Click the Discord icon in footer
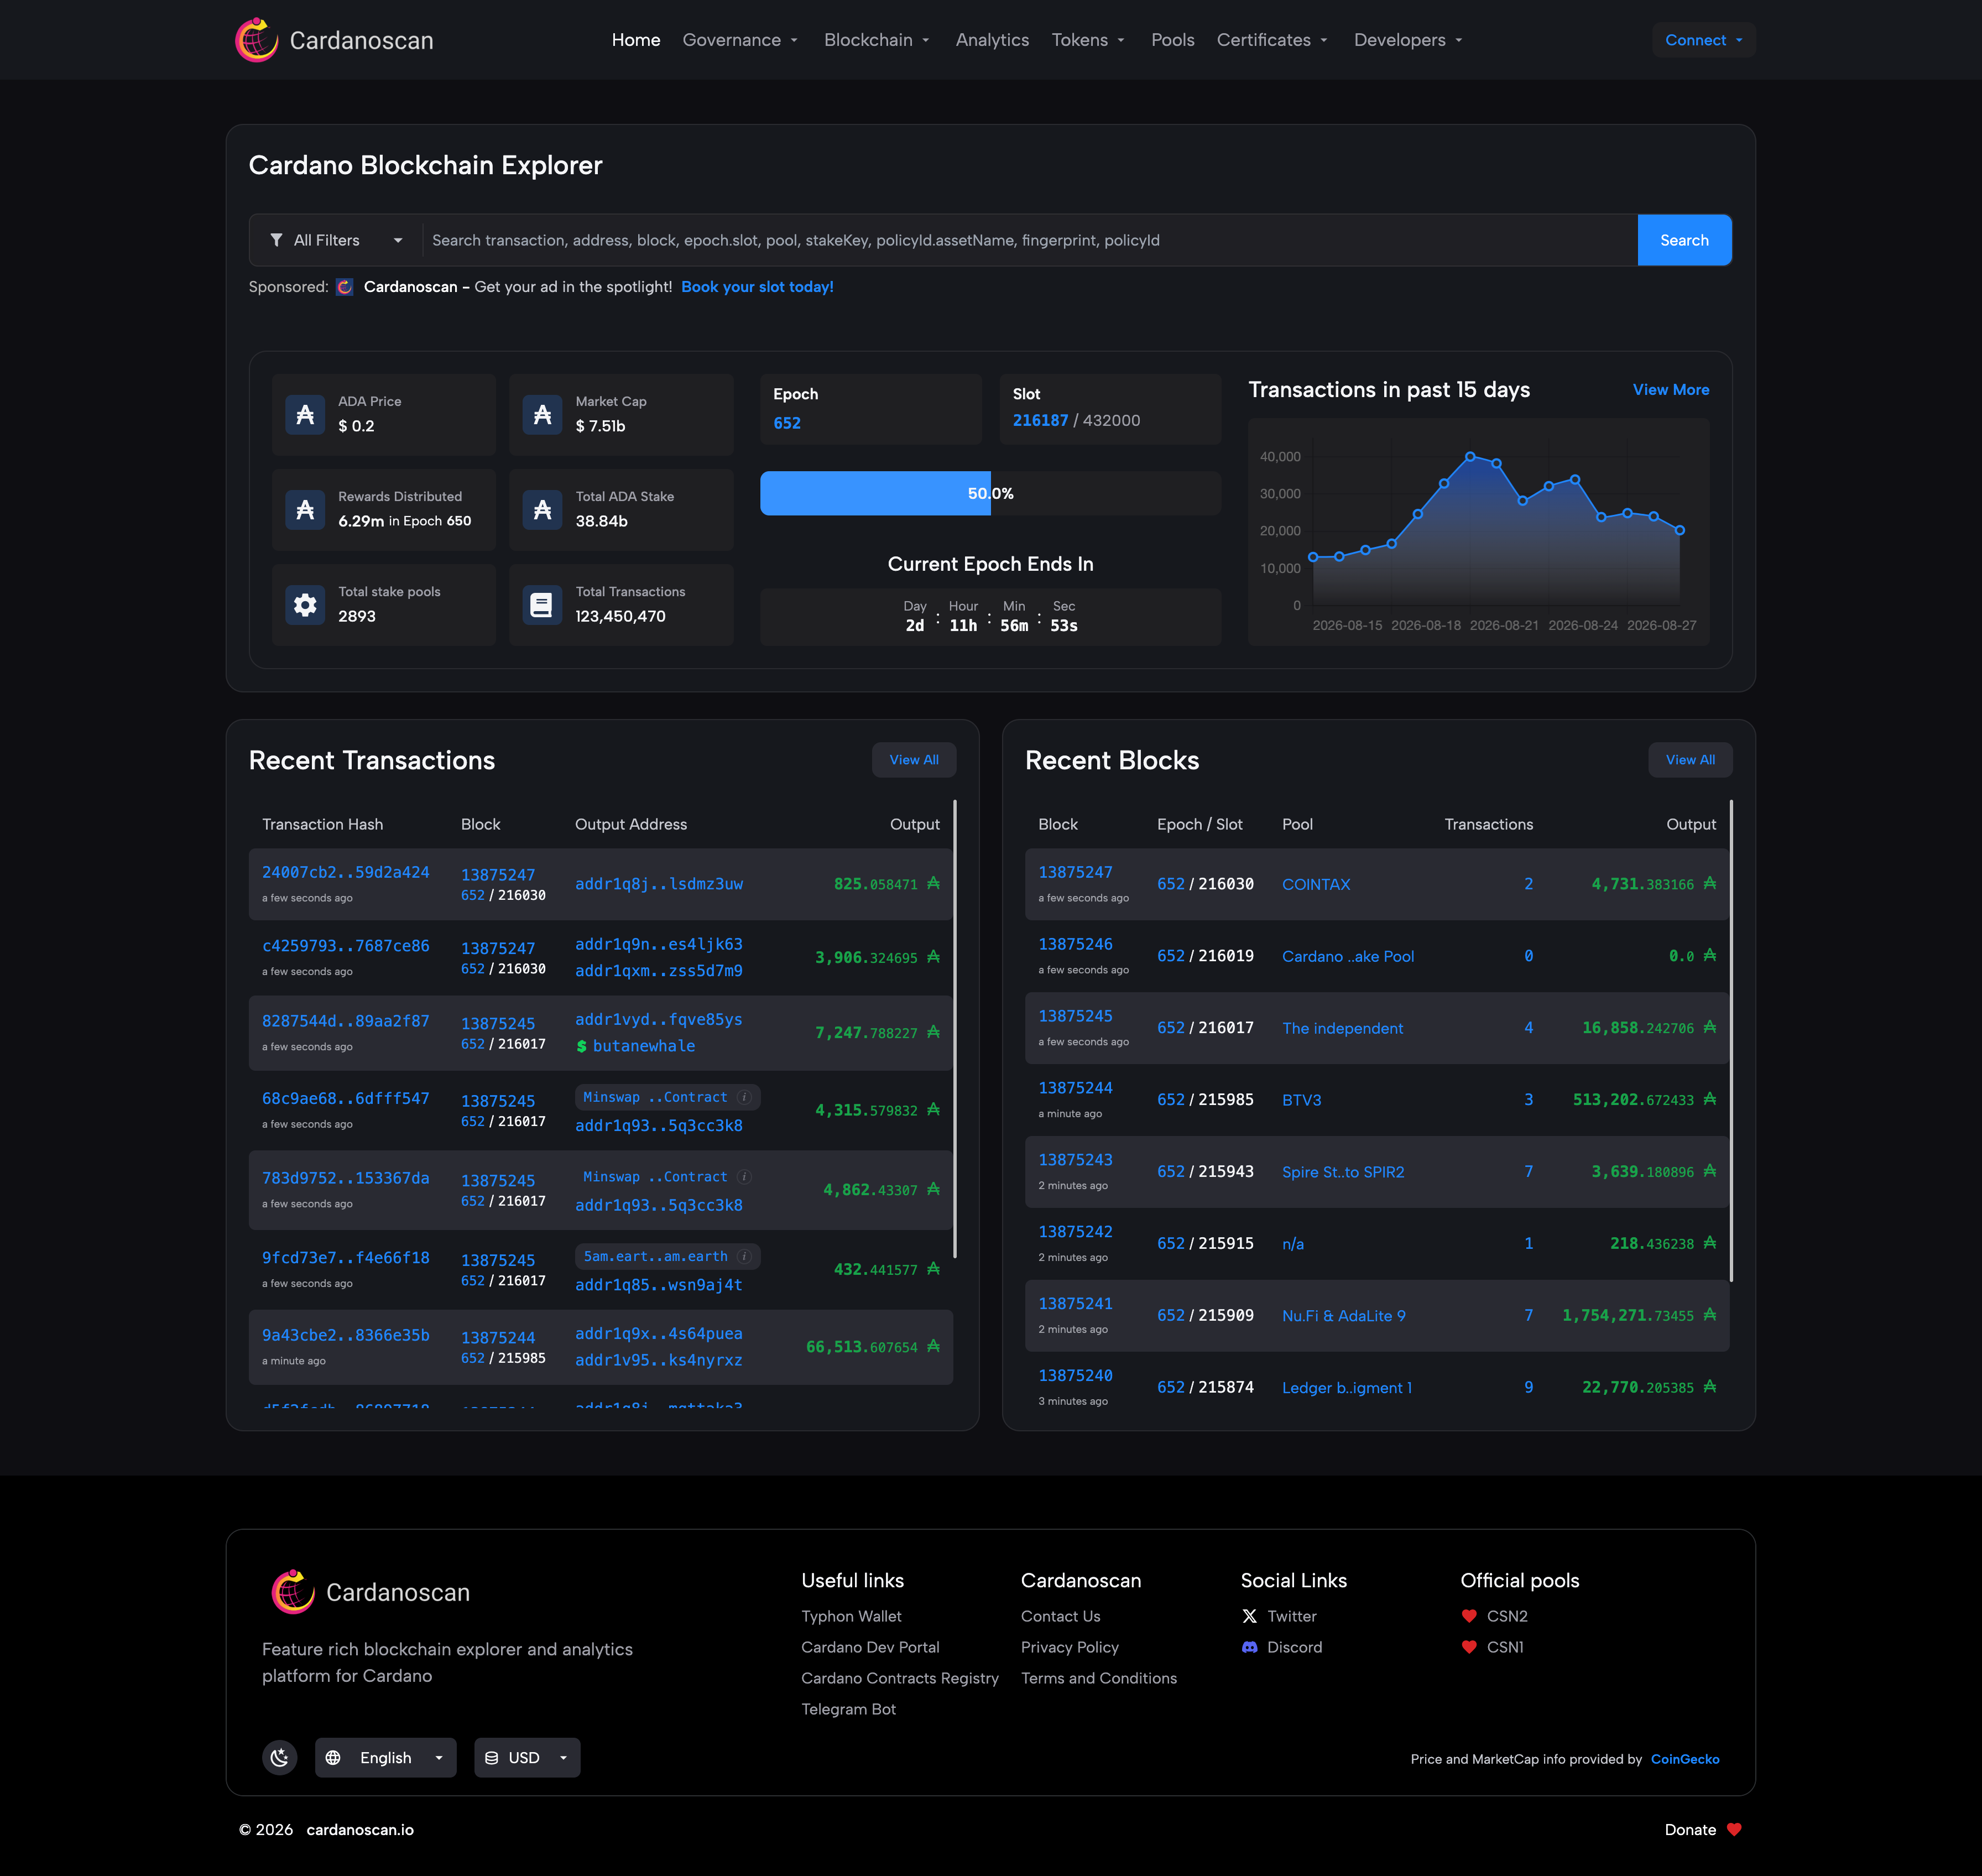Image resolution: width=1982 pixels, height=1876 pixels. (x=1249, y=1647)
